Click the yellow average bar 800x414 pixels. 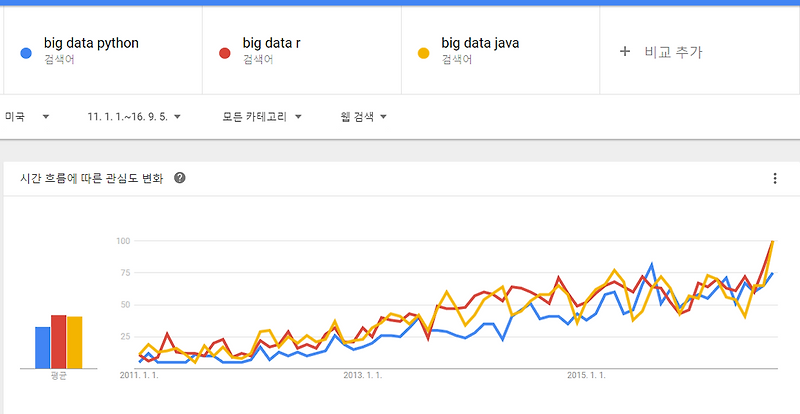(74, 343)
